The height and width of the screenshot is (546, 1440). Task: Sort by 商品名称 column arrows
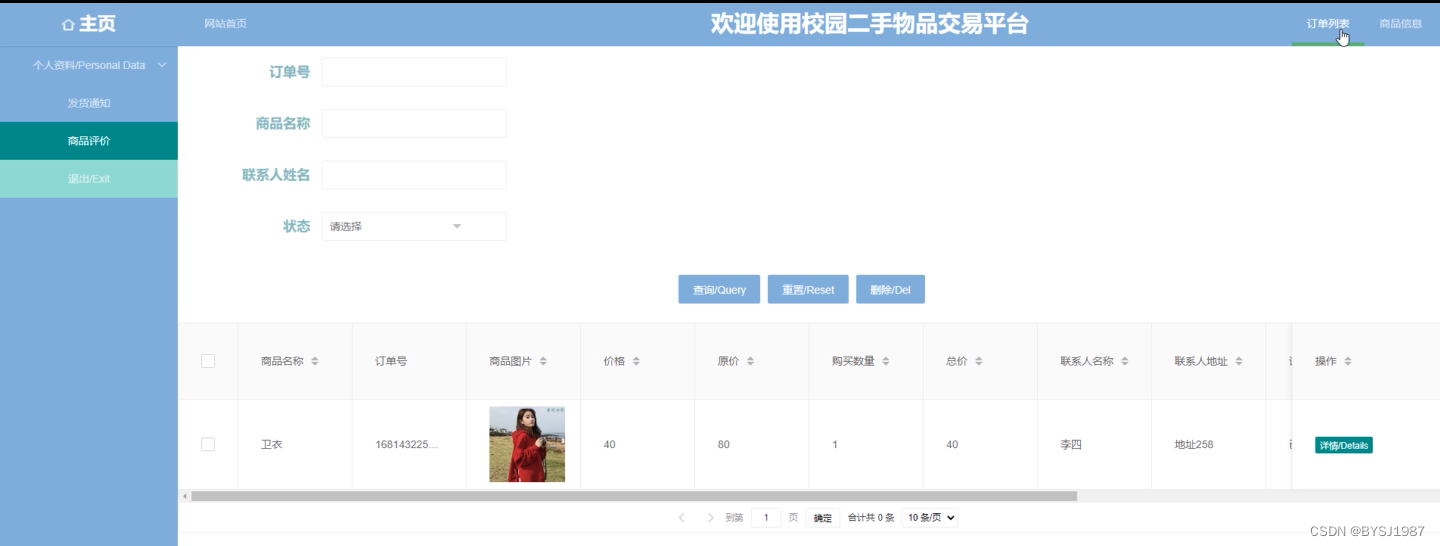(x=315, y=361)
